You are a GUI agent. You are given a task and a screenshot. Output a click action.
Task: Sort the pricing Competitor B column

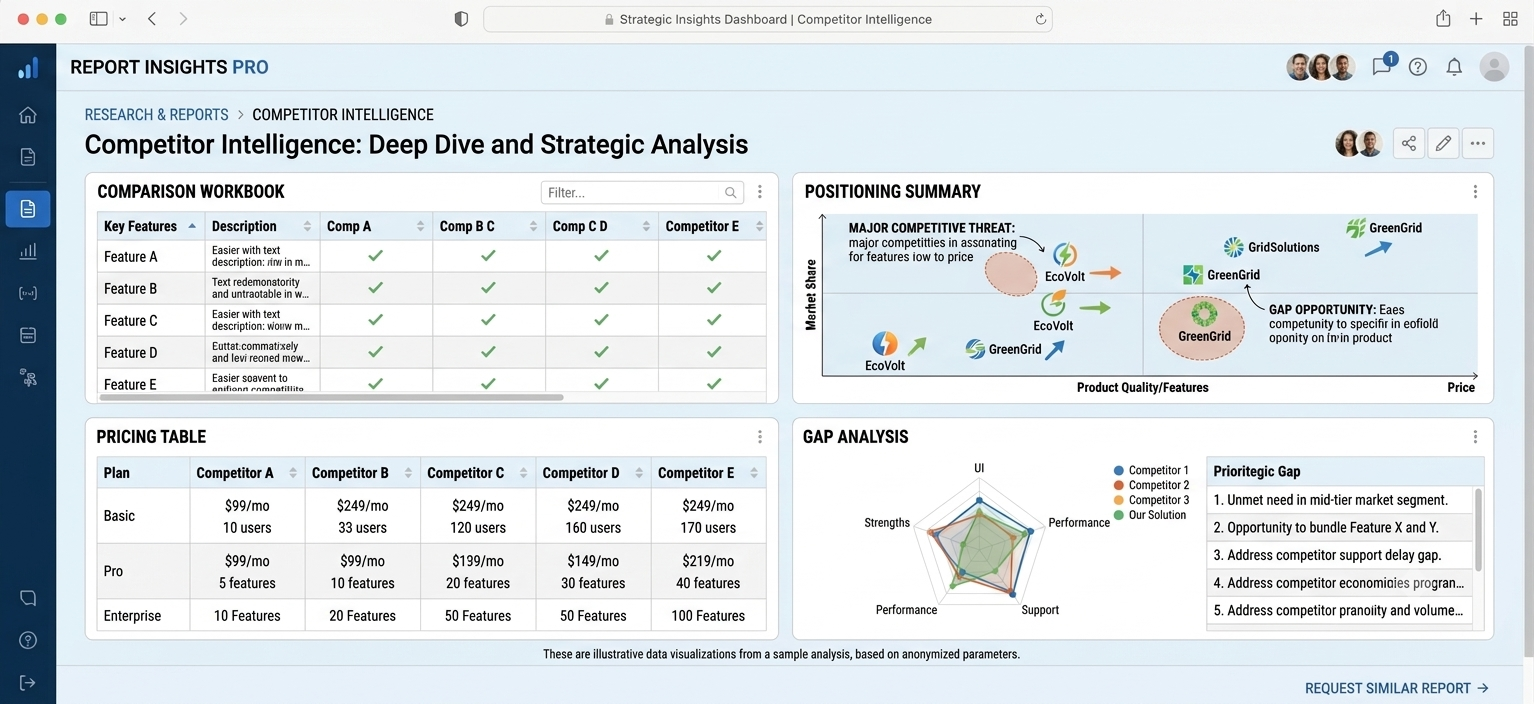coord(408,473)
